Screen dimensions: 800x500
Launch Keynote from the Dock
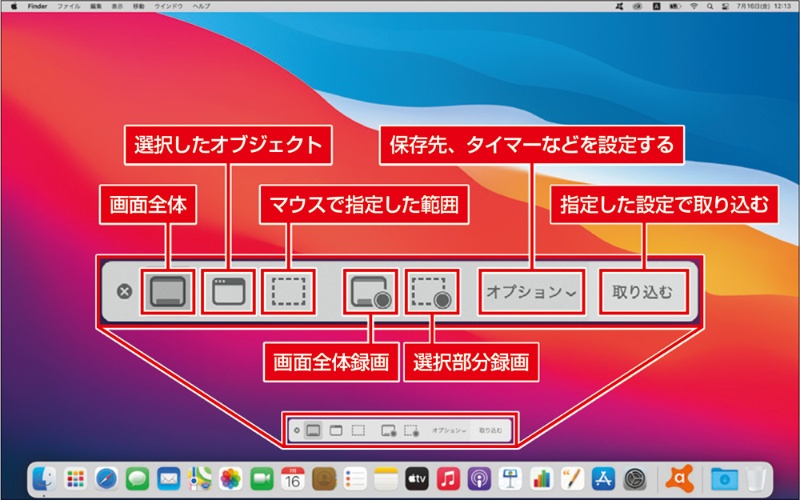click(511, 479)
